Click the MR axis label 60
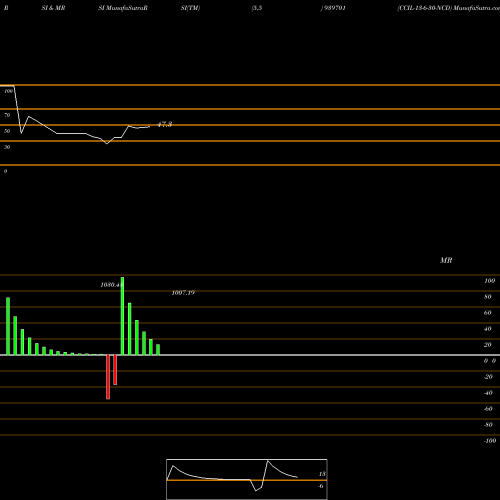The width and height of the screenshot is (500, 500). [488, 313]
